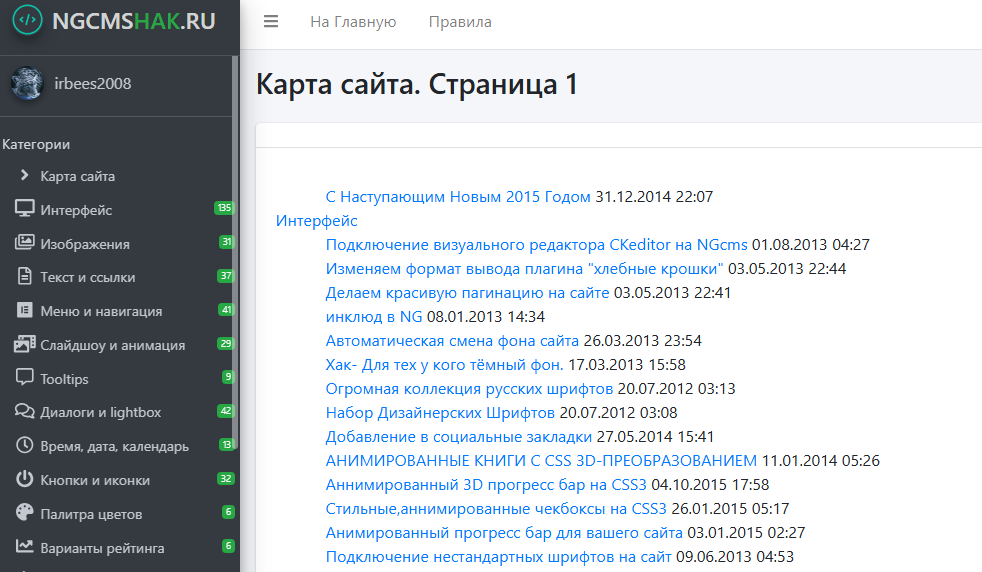Open Набор Дизайнерских Шрифтов link
Screen dimensions: 982x572
click(x=440, y=413)
